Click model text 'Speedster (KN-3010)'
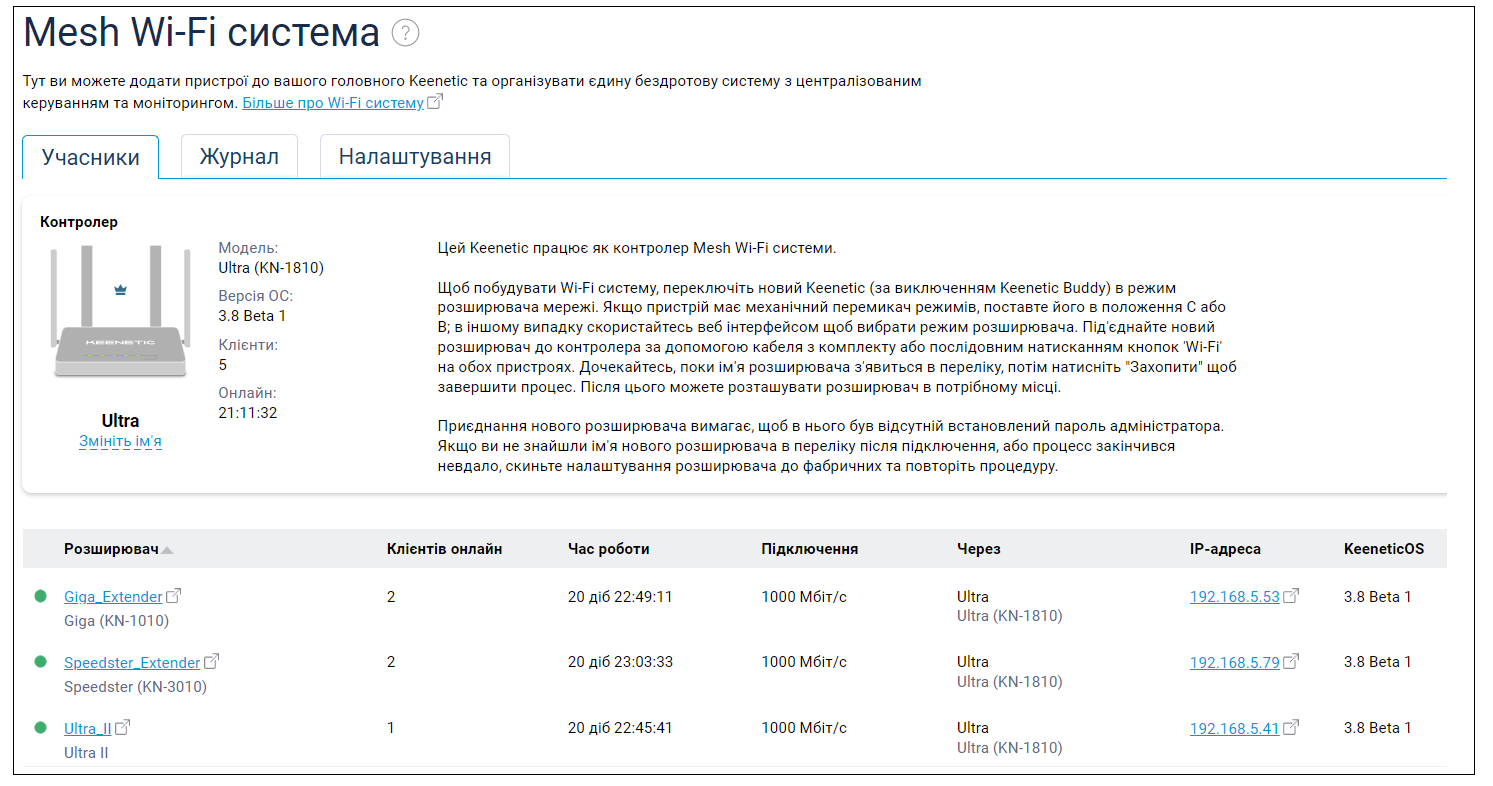 tap(135, 687)
